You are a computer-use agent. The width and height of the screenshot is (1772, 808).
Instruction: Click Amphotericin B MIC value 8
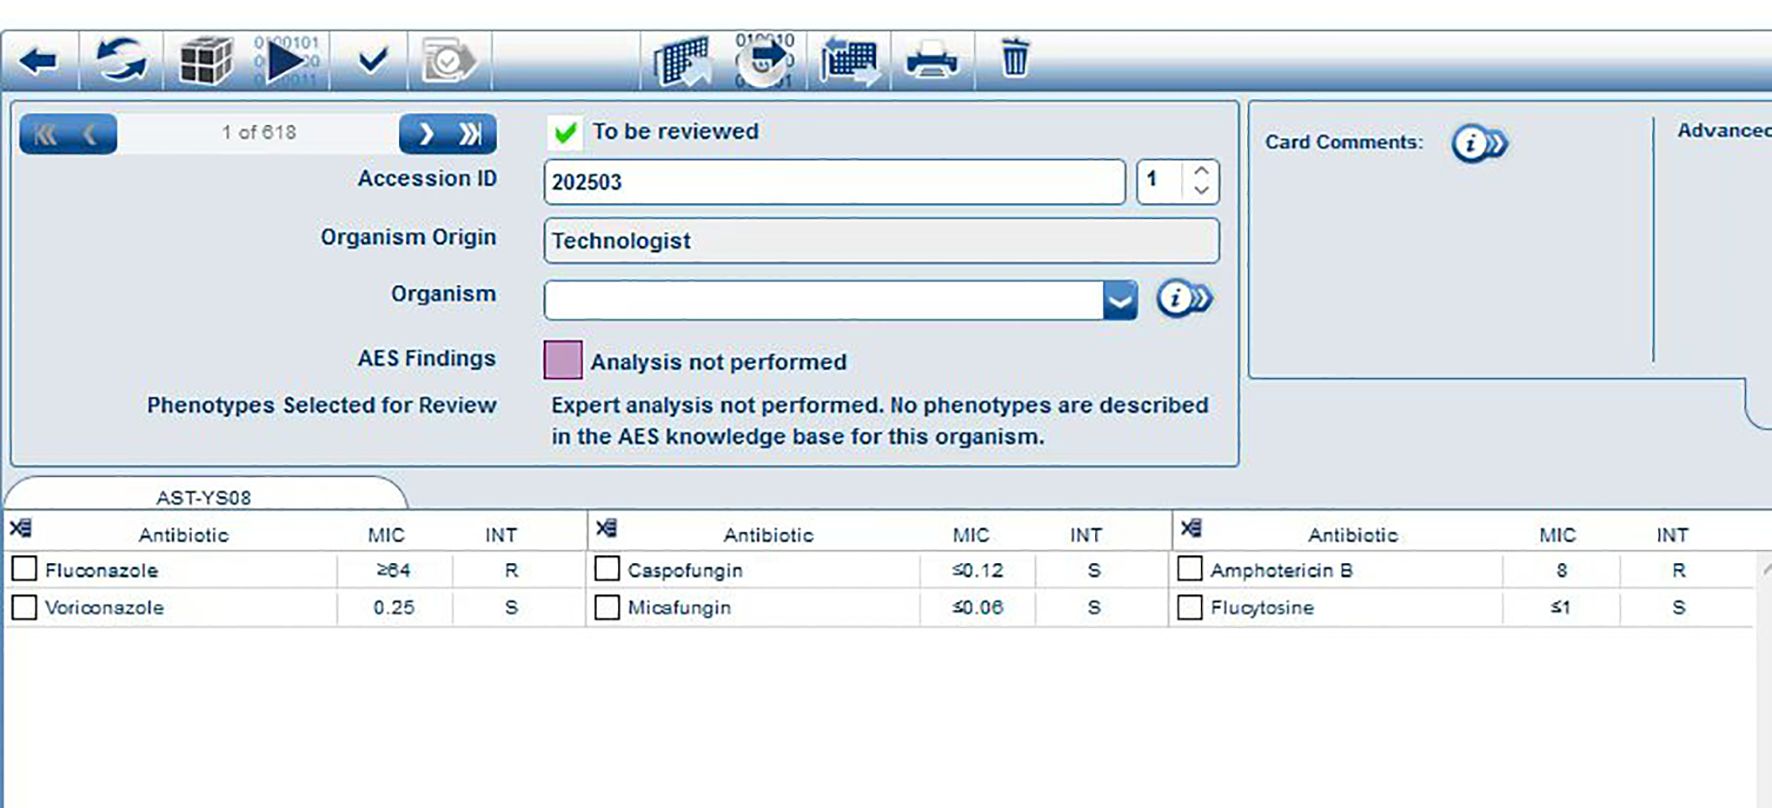pyautogui.click(x=1561, y=570)
